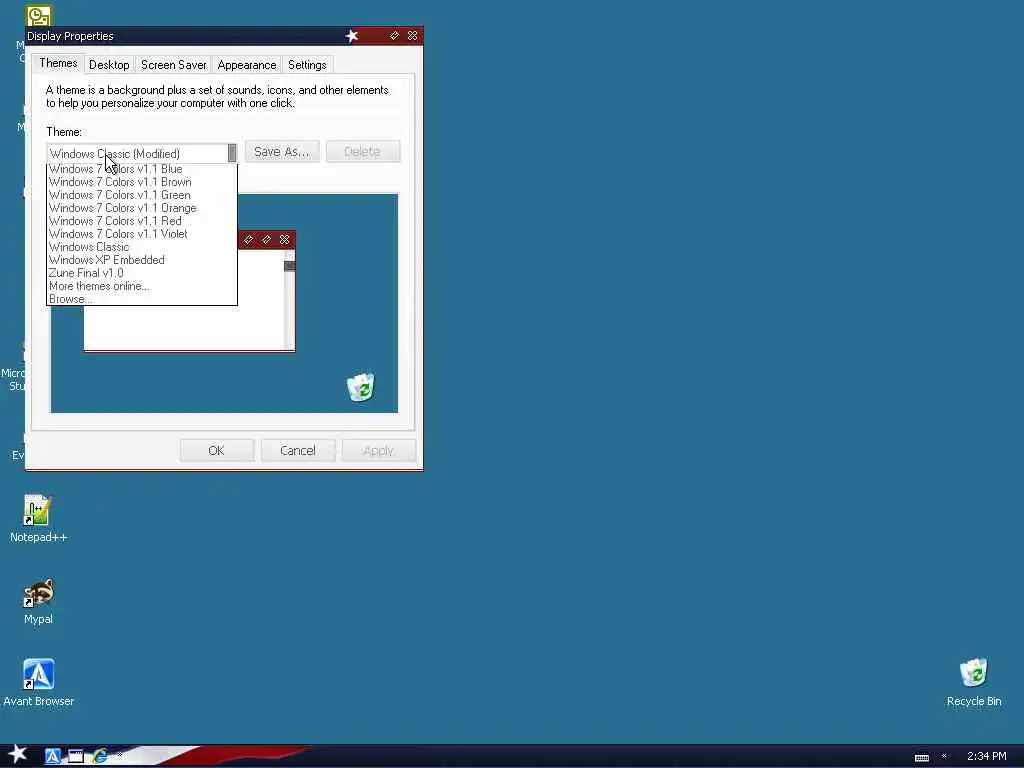Viewport: 1024px width, 768px height.
Task: Click the OK button
Action: [x=216, y=451]
